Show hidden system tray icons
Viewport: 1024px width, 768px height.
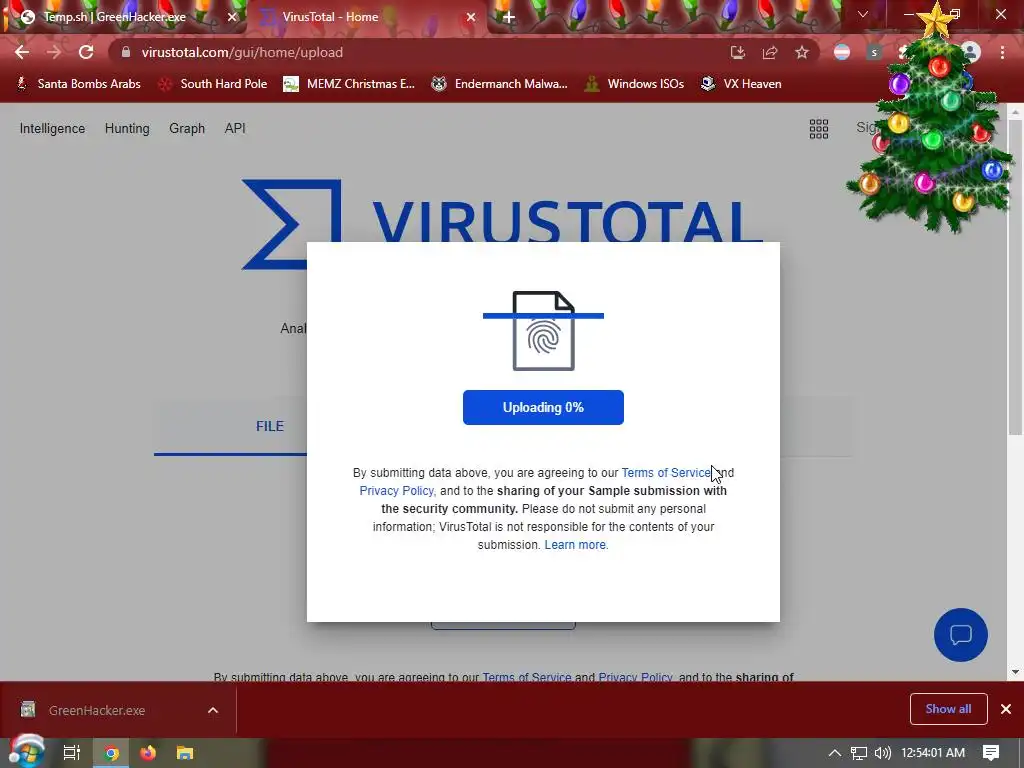[834, 753]
